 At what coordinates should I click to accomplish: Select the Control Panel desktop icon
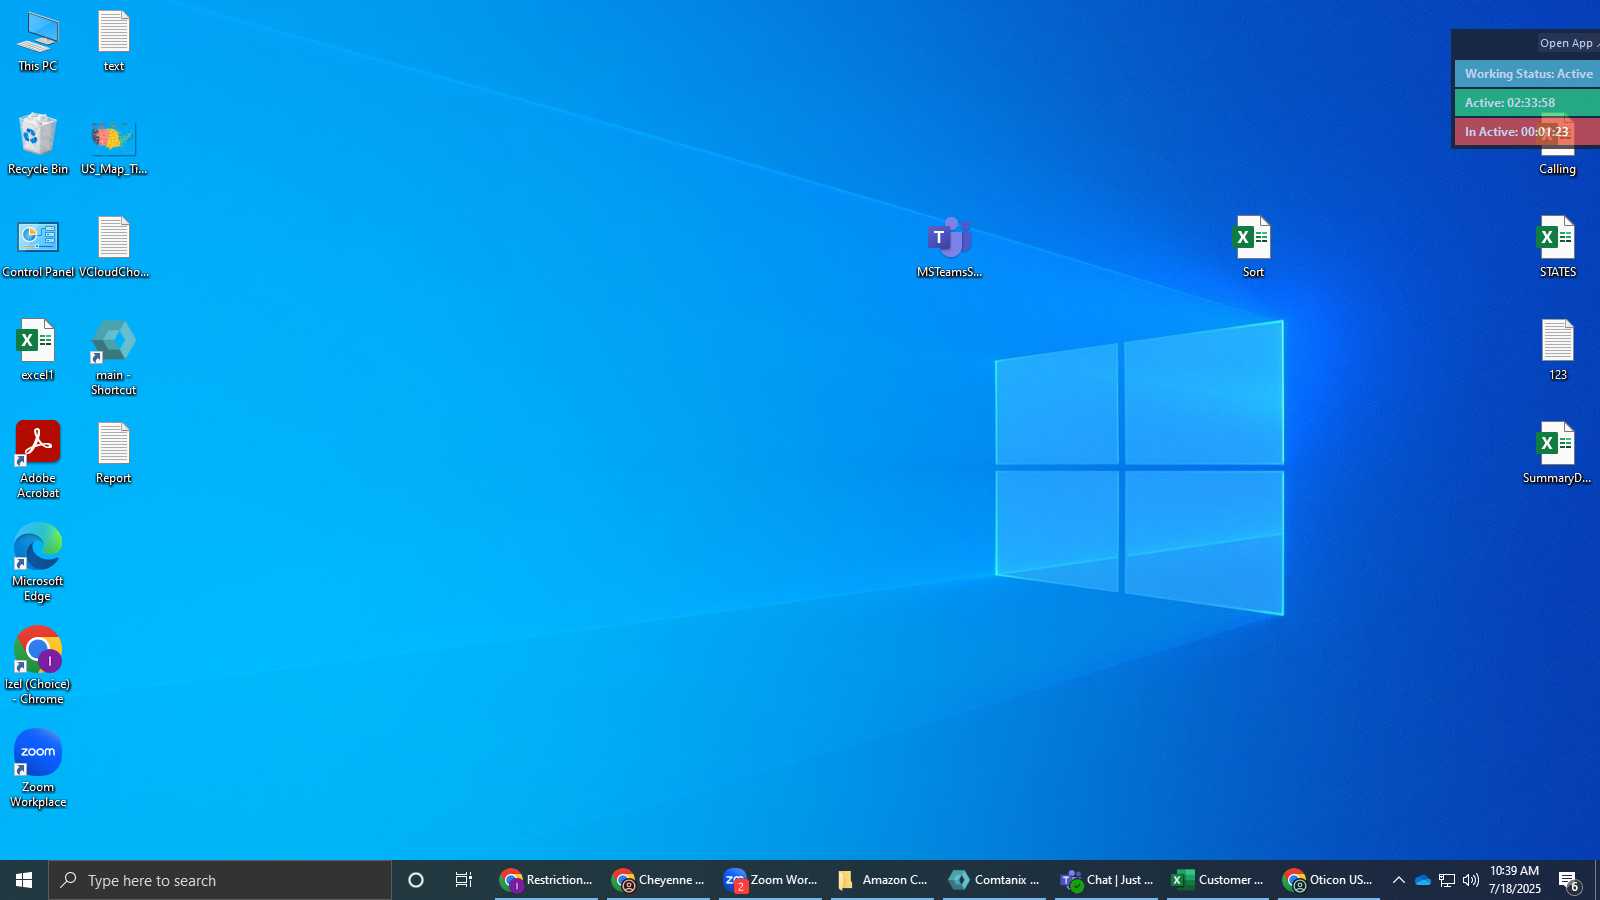click(38, 248)
